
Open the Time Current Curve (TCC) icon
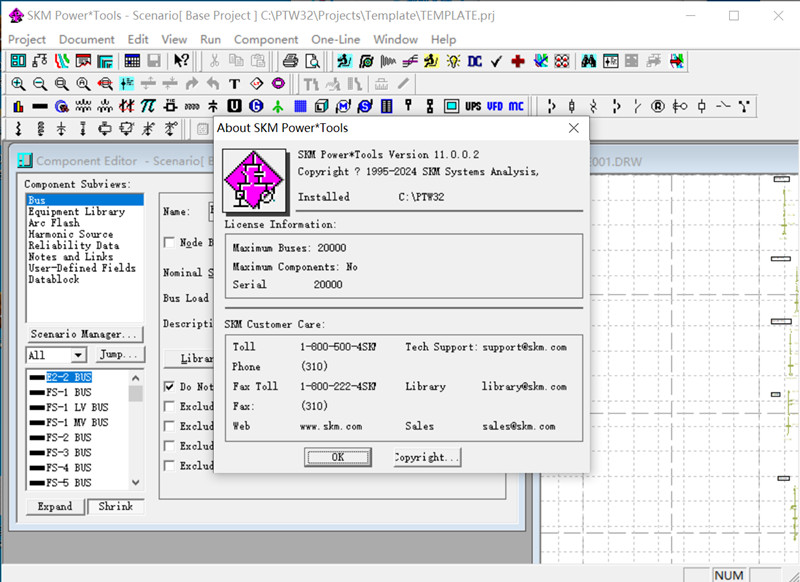(x=62, y=61)
